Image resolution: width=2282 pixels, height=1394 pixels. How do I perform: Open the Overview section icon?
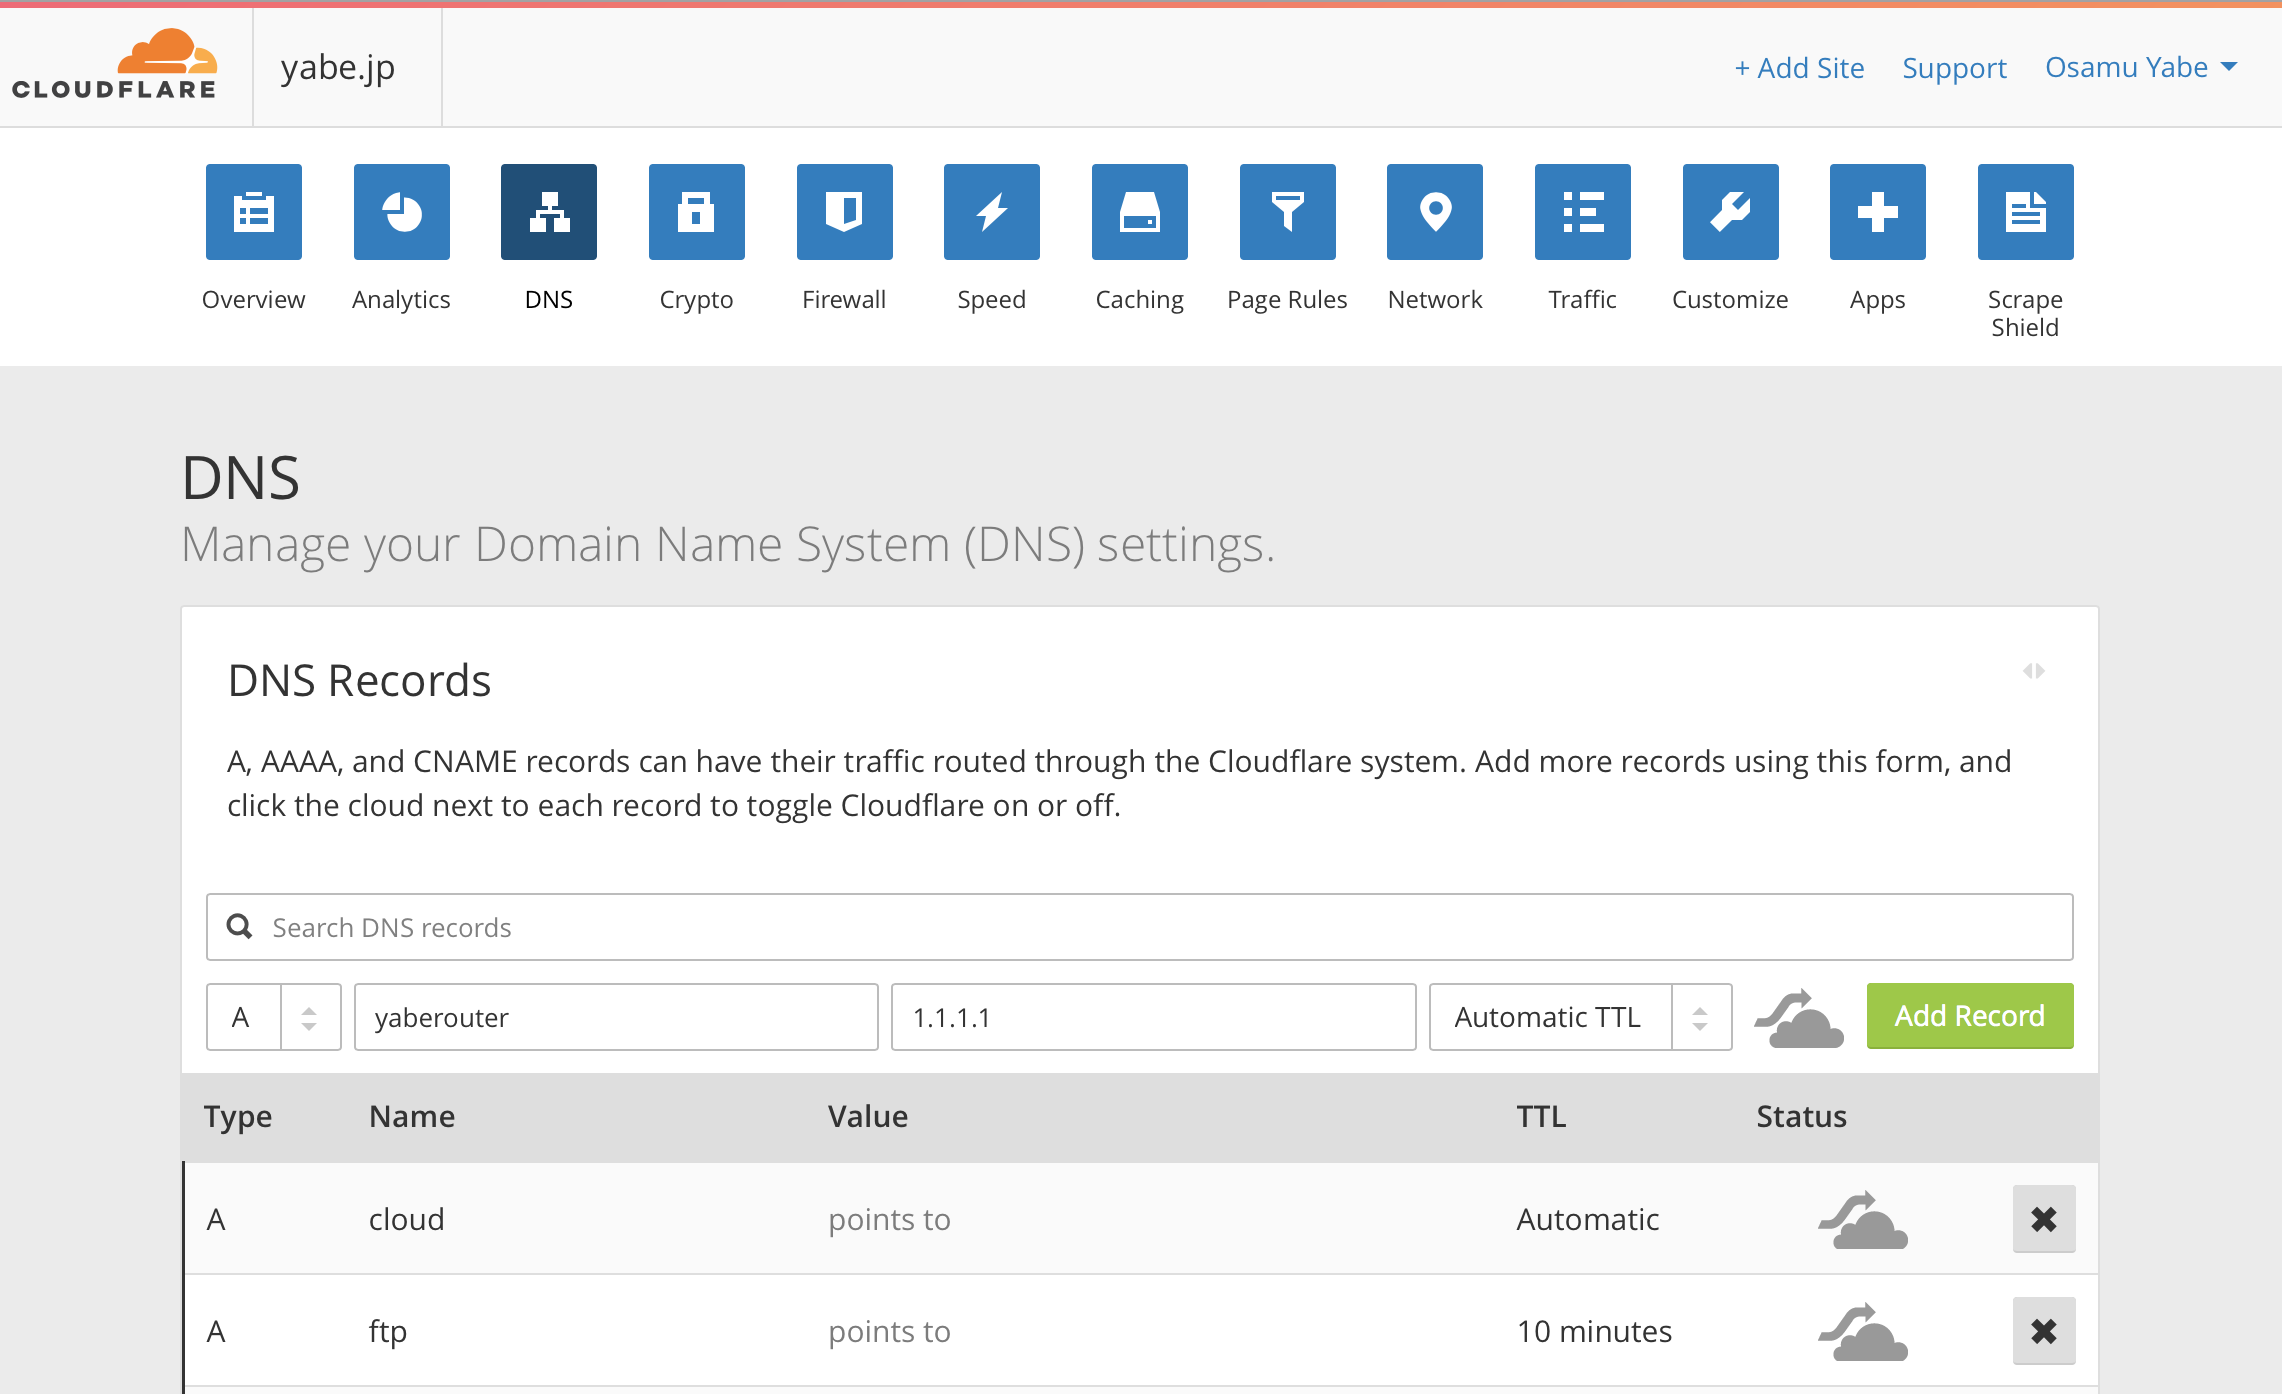click(254, 212)
